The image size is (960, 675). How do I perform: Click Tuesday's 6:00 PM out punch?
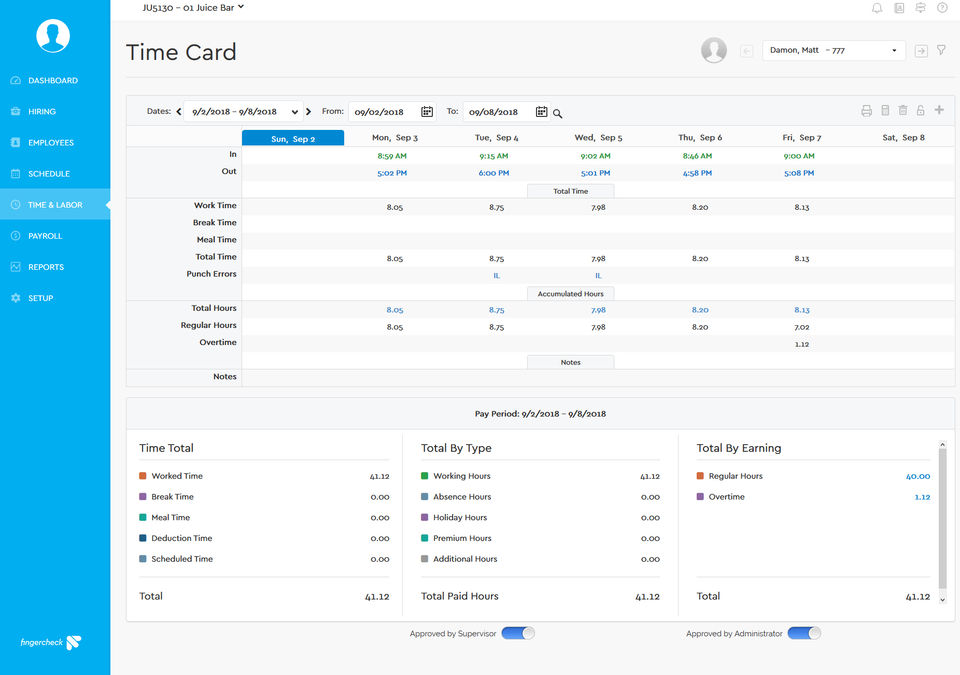(493, 173)
